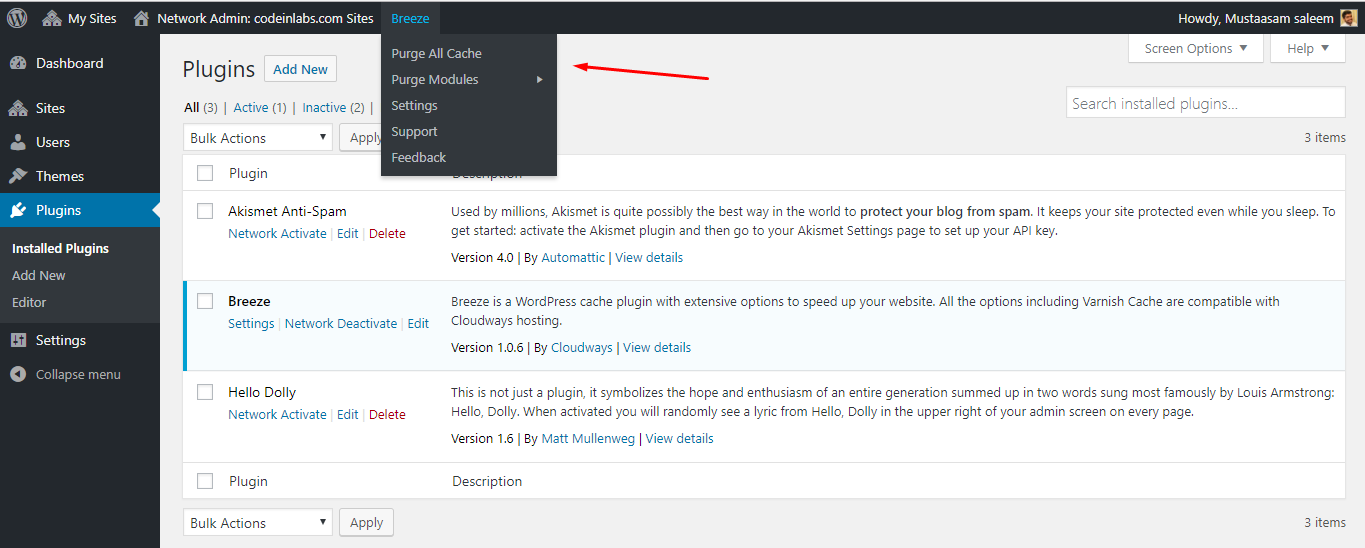This screenshot has width=1365, height=548.
Task: Click the Network Admin home icon
Action: (141, 18)
